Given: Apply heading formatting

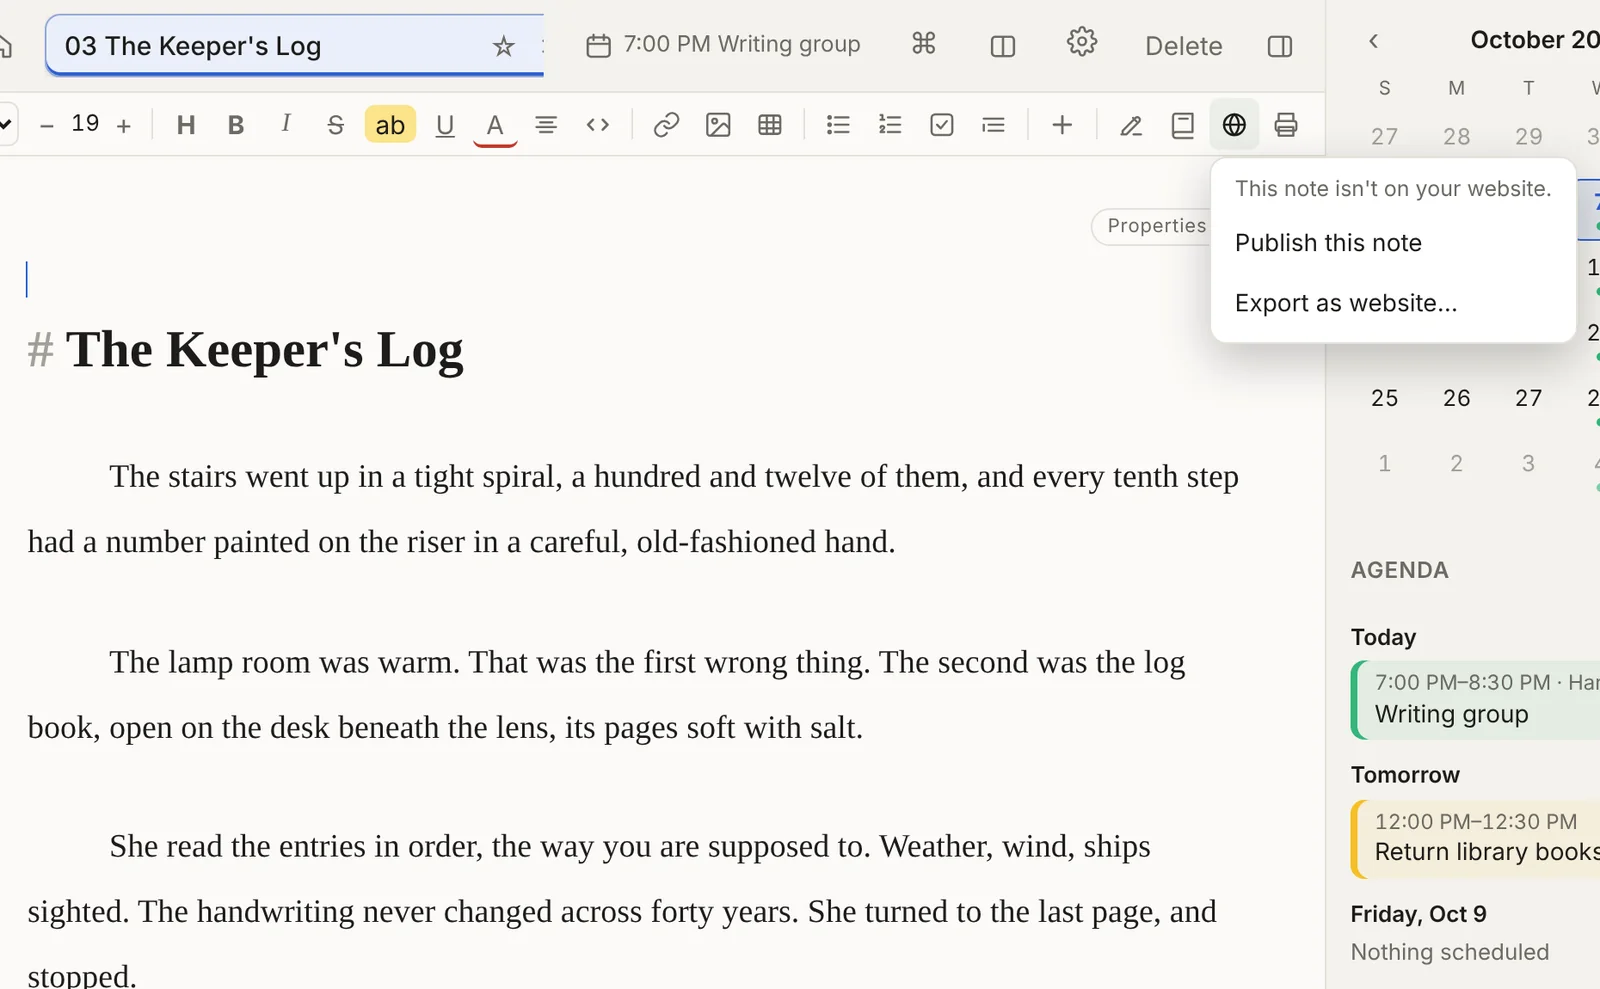Looking at the screenshot, I should (x=186, y=125).
